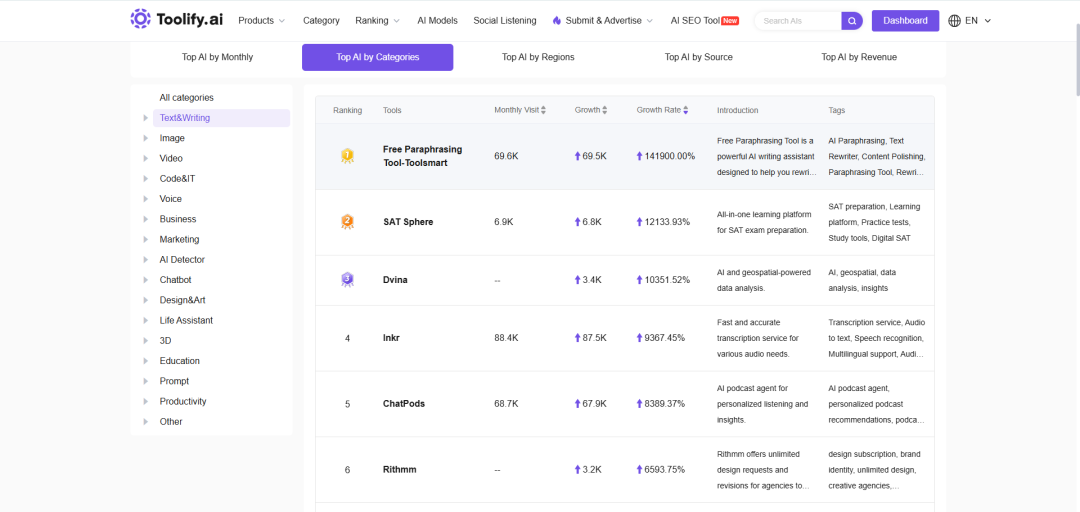Expand the Text&Writing category arrow
1080x512 pixels.
click(145, 118)
